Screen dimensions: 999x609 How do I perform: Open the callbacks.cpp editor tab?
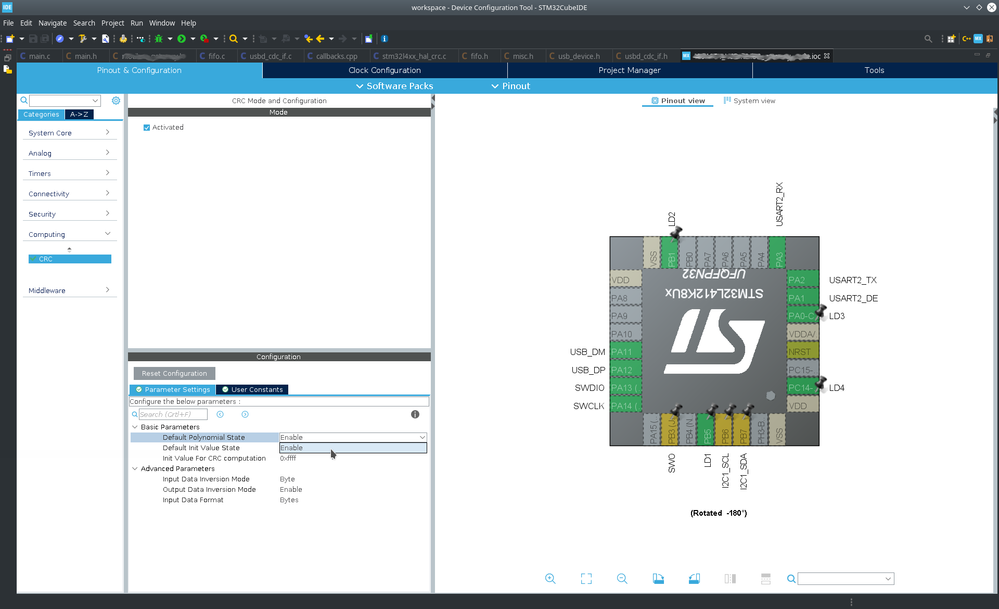(332, 56)
